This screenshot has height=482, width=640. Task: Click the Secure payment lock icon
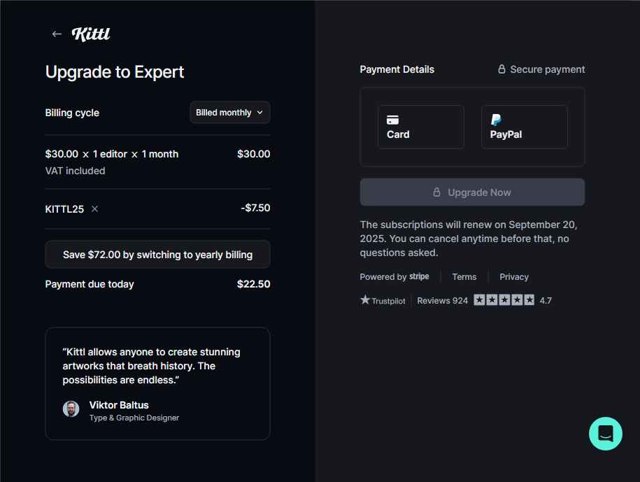coord(502,70)
